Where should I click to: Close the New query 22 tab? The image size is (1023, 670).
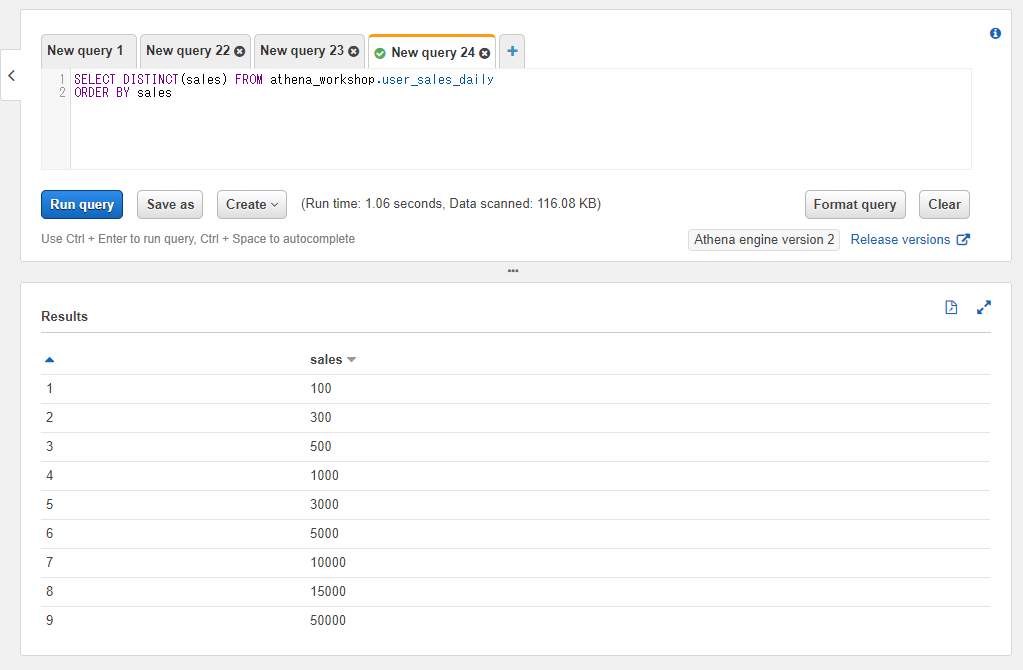[239, 52]
